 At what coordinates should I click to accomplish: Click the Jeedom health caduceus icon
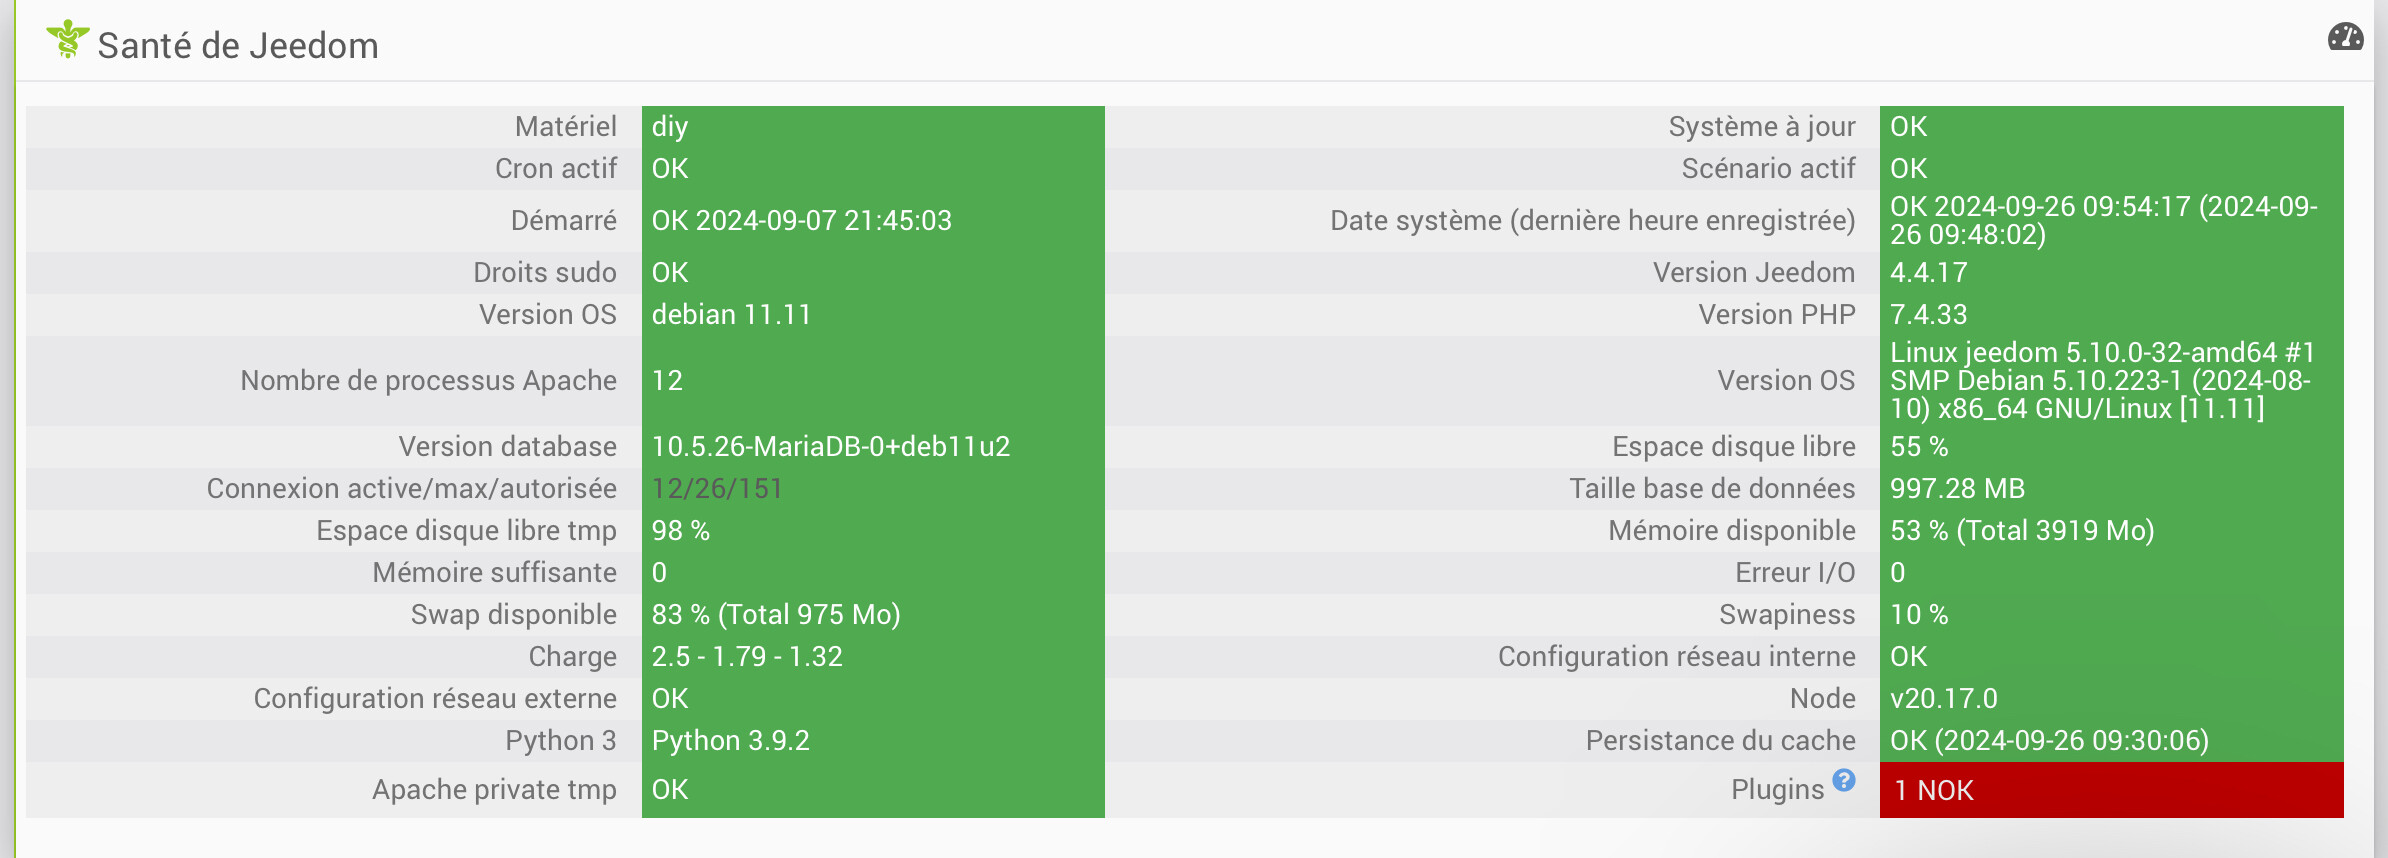point(67,41)
